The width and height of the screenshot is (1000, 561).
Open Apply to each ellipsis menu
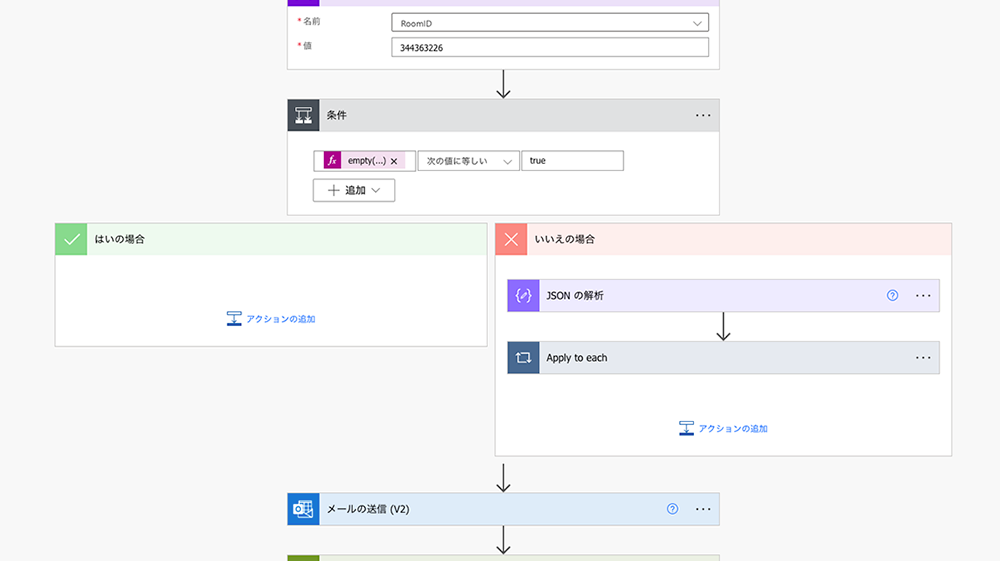(923, 358)
